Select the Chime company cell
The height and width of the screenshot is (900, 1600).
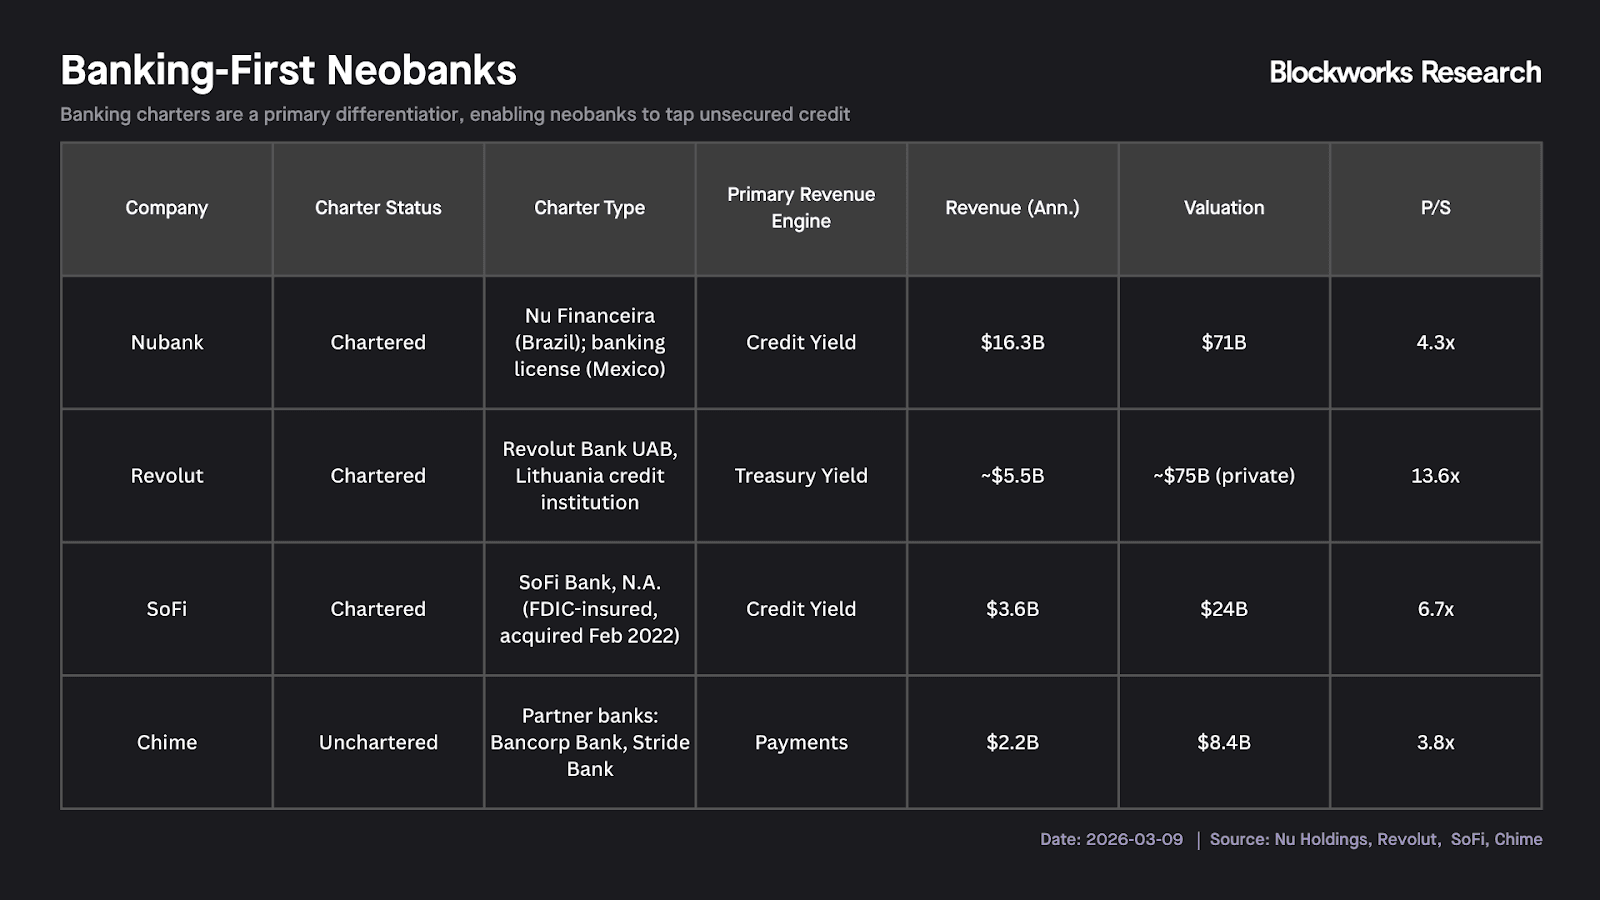pyautogui.click(x=167, y=742)
